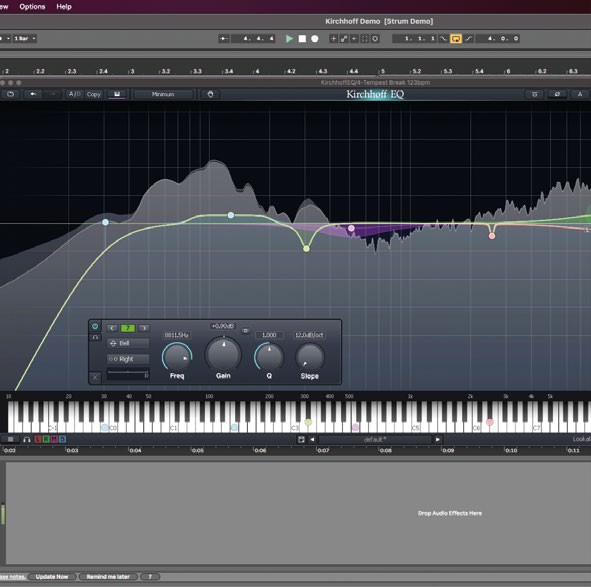Open the Right channel placement dropdown
Screen dimensions: 591x587
[x=128, y=359]
